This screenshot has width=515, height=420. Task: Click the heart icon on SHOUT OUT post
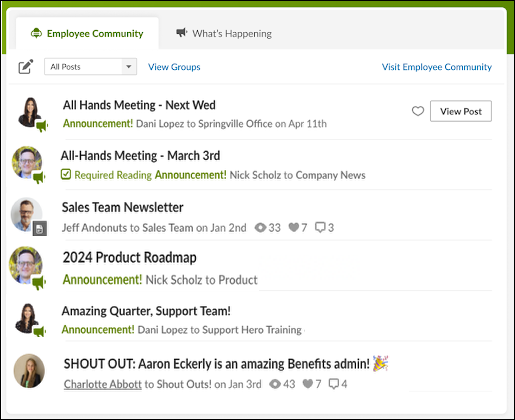[308, 384]
